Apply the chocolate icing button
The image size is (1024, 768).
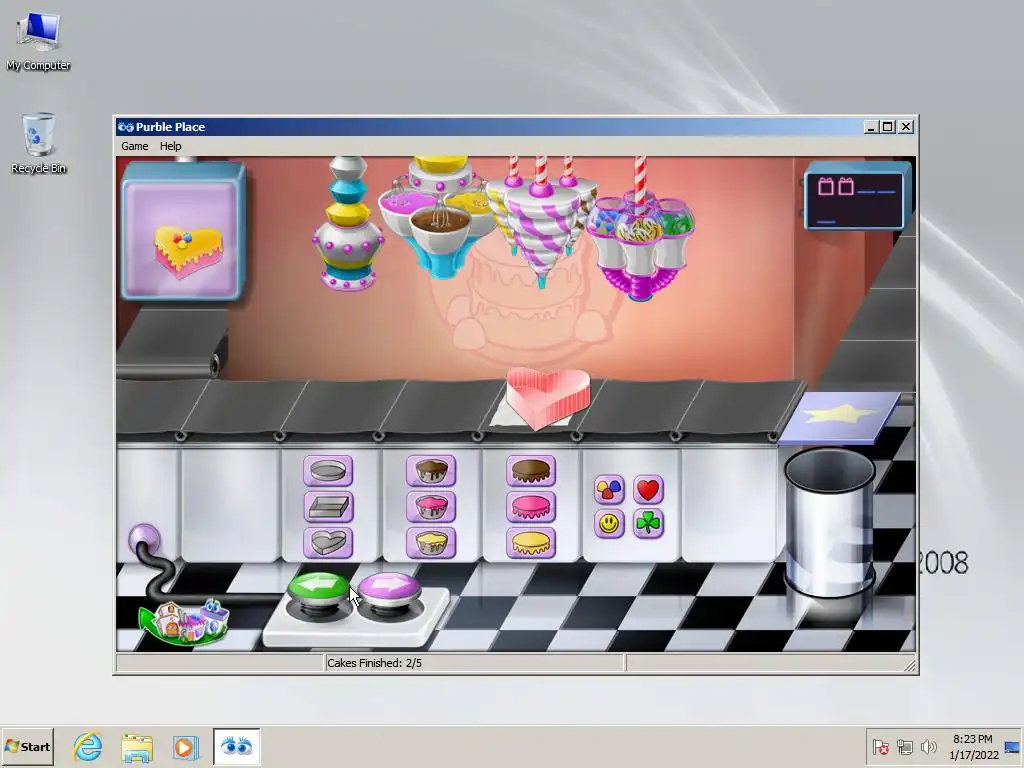pos(530,471)
